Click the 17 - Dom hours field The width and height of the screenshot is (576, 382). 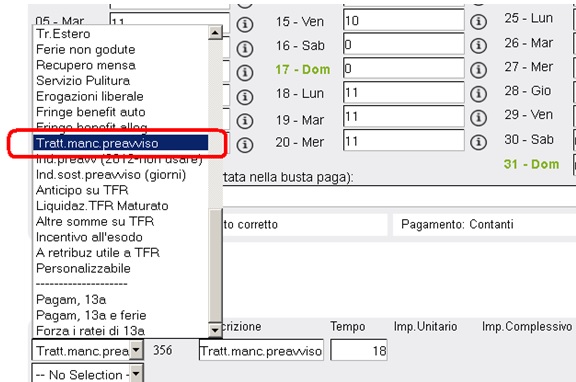[403, 68]
